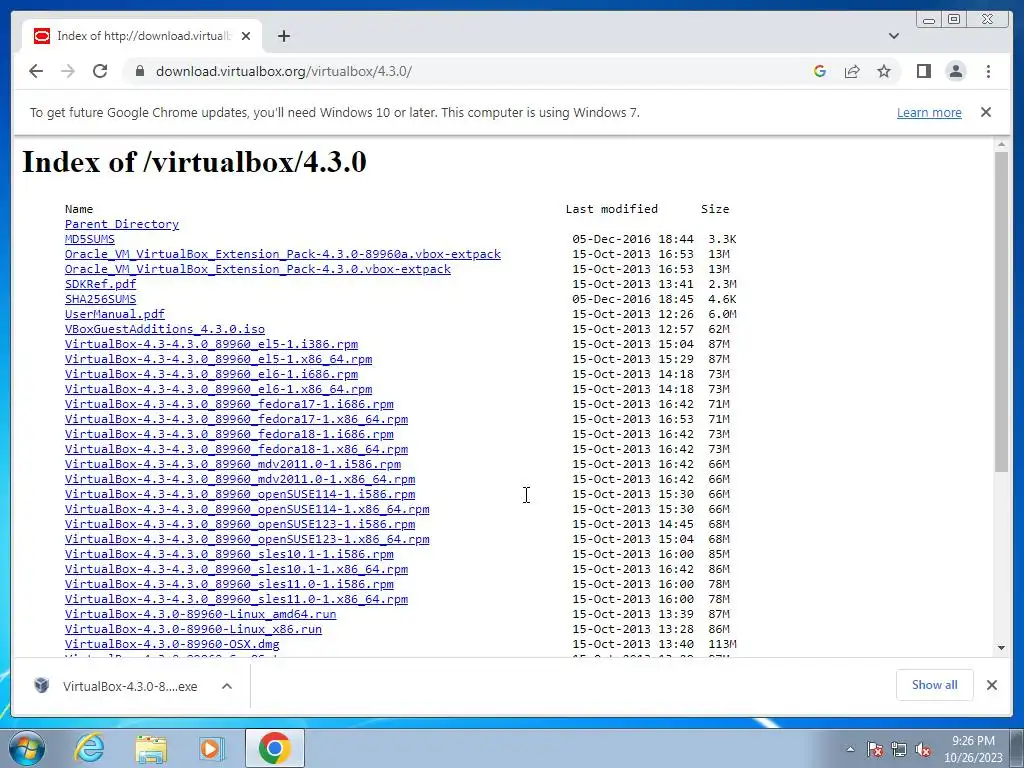
Task: Download VirtualBox-4.3.0-89960-Linux_amd64.run
Action: coord(200,615)
